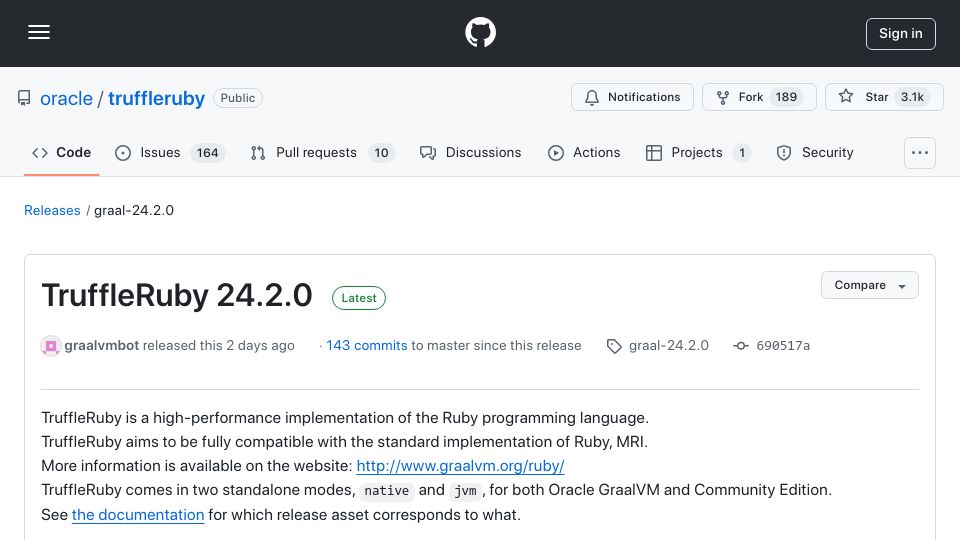
Task: Open the Projects tab
Action: [x=698, y=152]
